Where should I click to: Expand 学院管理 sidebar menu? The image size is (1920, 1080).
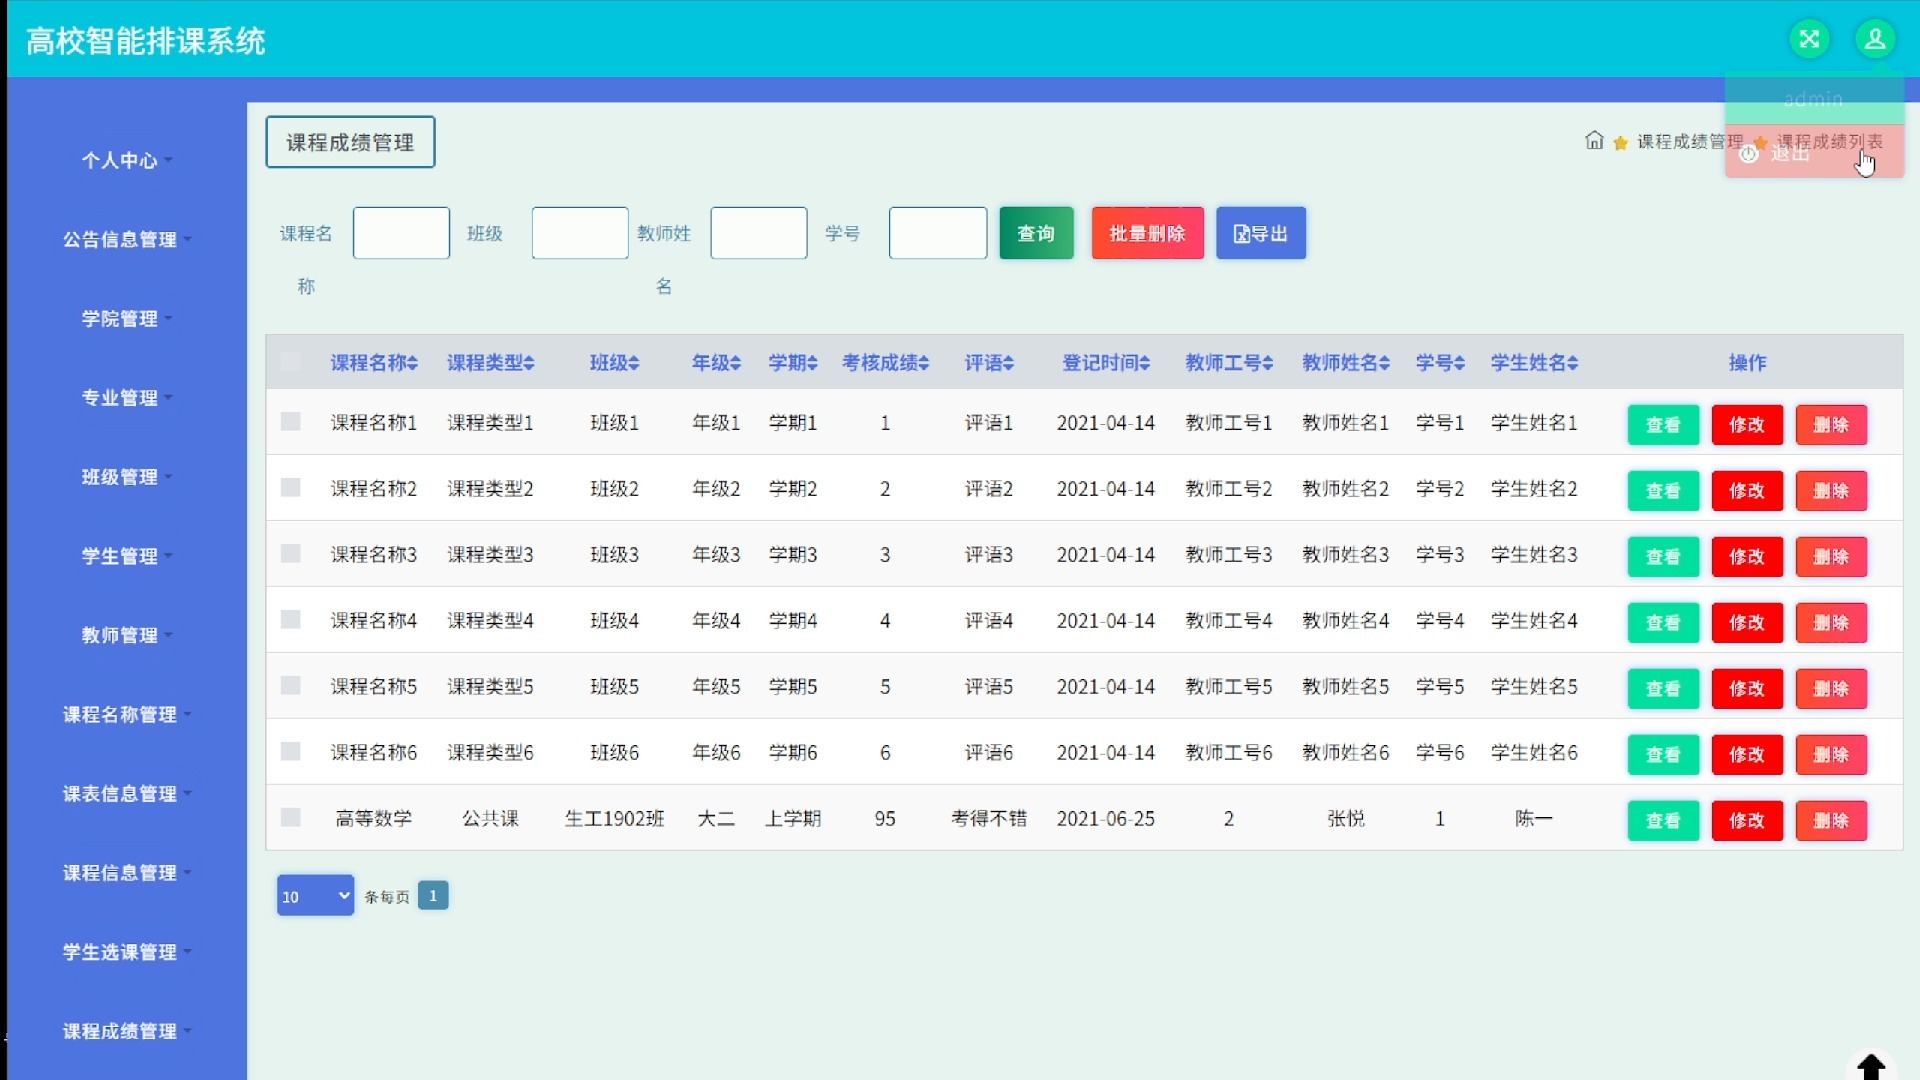pos(126,318)
